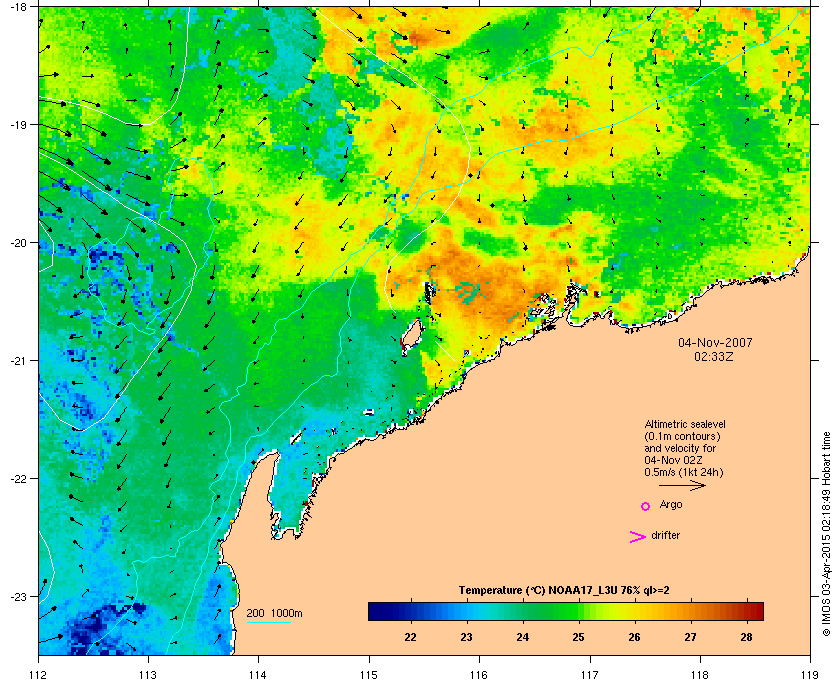
Task: Click latitude axis label -22
Action: [19, 479]
